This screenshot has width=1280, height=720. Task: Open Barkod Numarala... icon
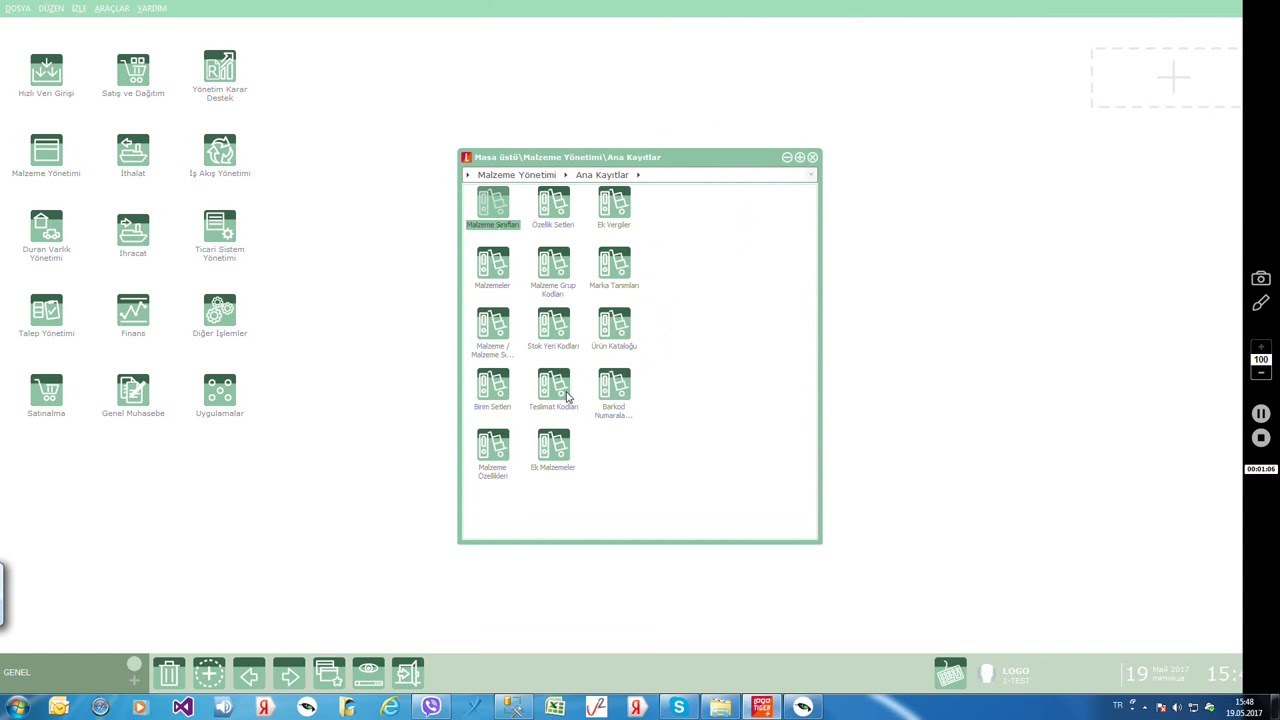click(x=614, y=395)
